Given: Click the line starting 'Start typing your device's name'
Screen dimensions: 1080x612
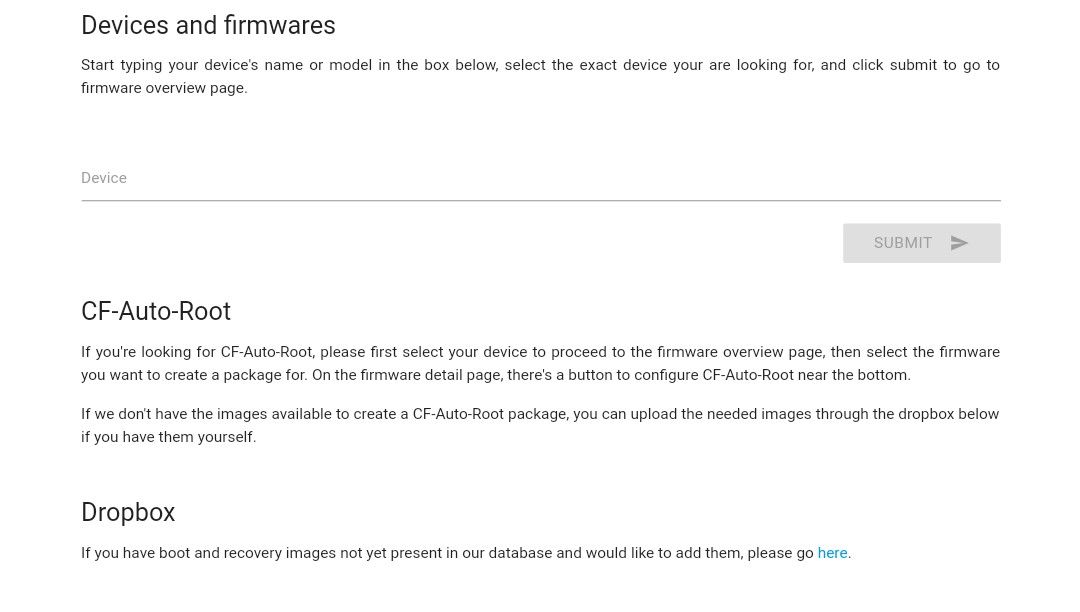Looking at the screenshot, I should tap(541, 65).
